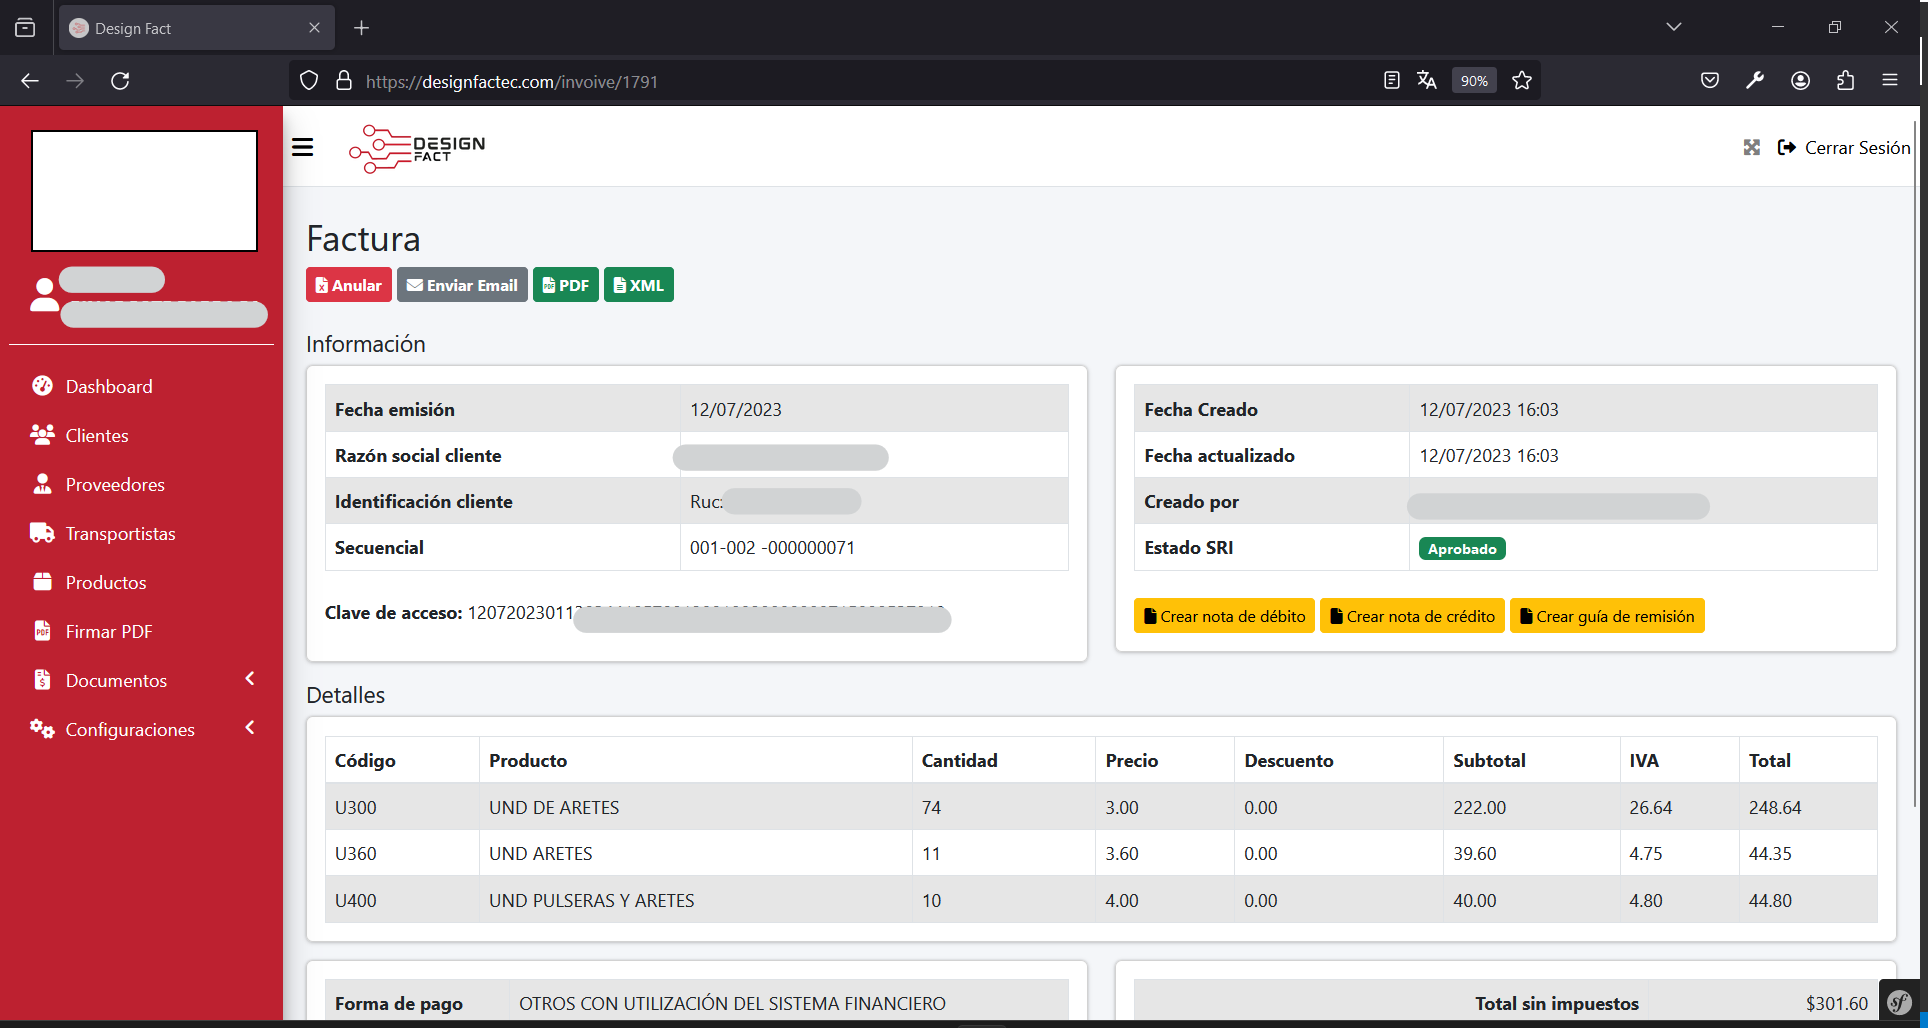
Task: Open Proveedores in sidebar
Action: tap(115, 484)
